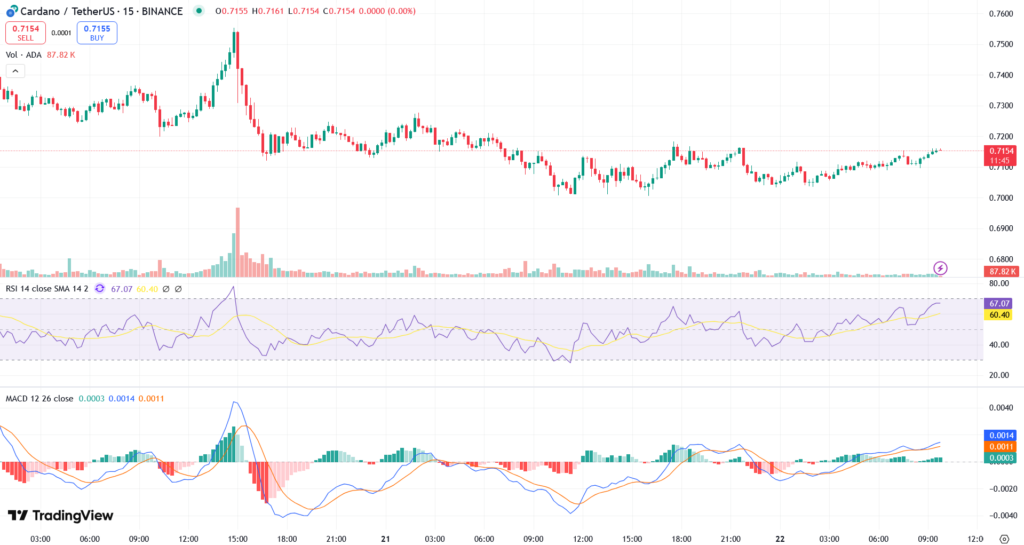This screenshot has height=545, width=1024.
Task: Click the 0.7300 price axis label
Action: tap(1001, 106)
